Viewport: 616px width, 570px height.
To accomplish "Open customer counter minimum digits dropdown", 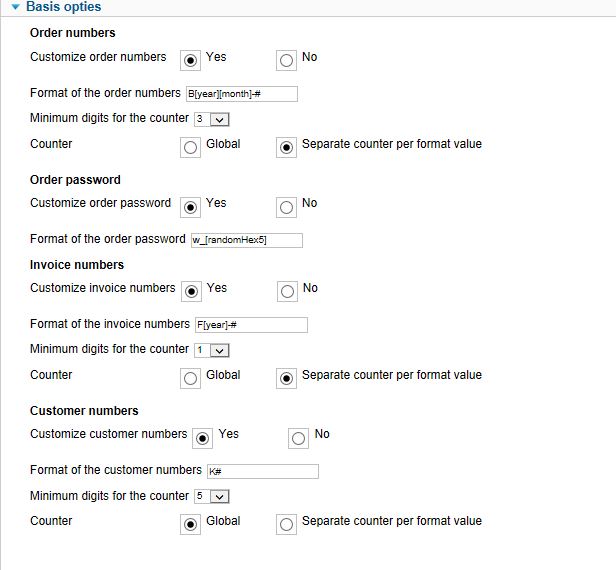I will tap(212, 497).
